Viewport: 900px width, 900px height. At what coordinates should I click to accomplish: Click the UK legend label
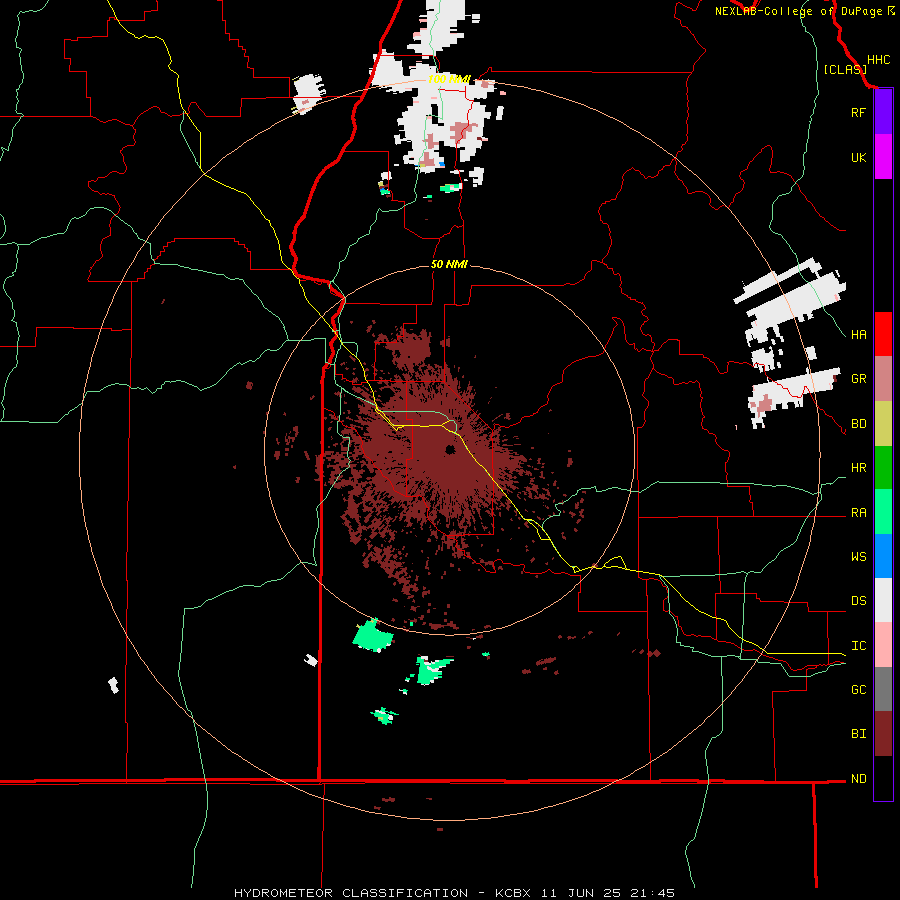point(858,157)
